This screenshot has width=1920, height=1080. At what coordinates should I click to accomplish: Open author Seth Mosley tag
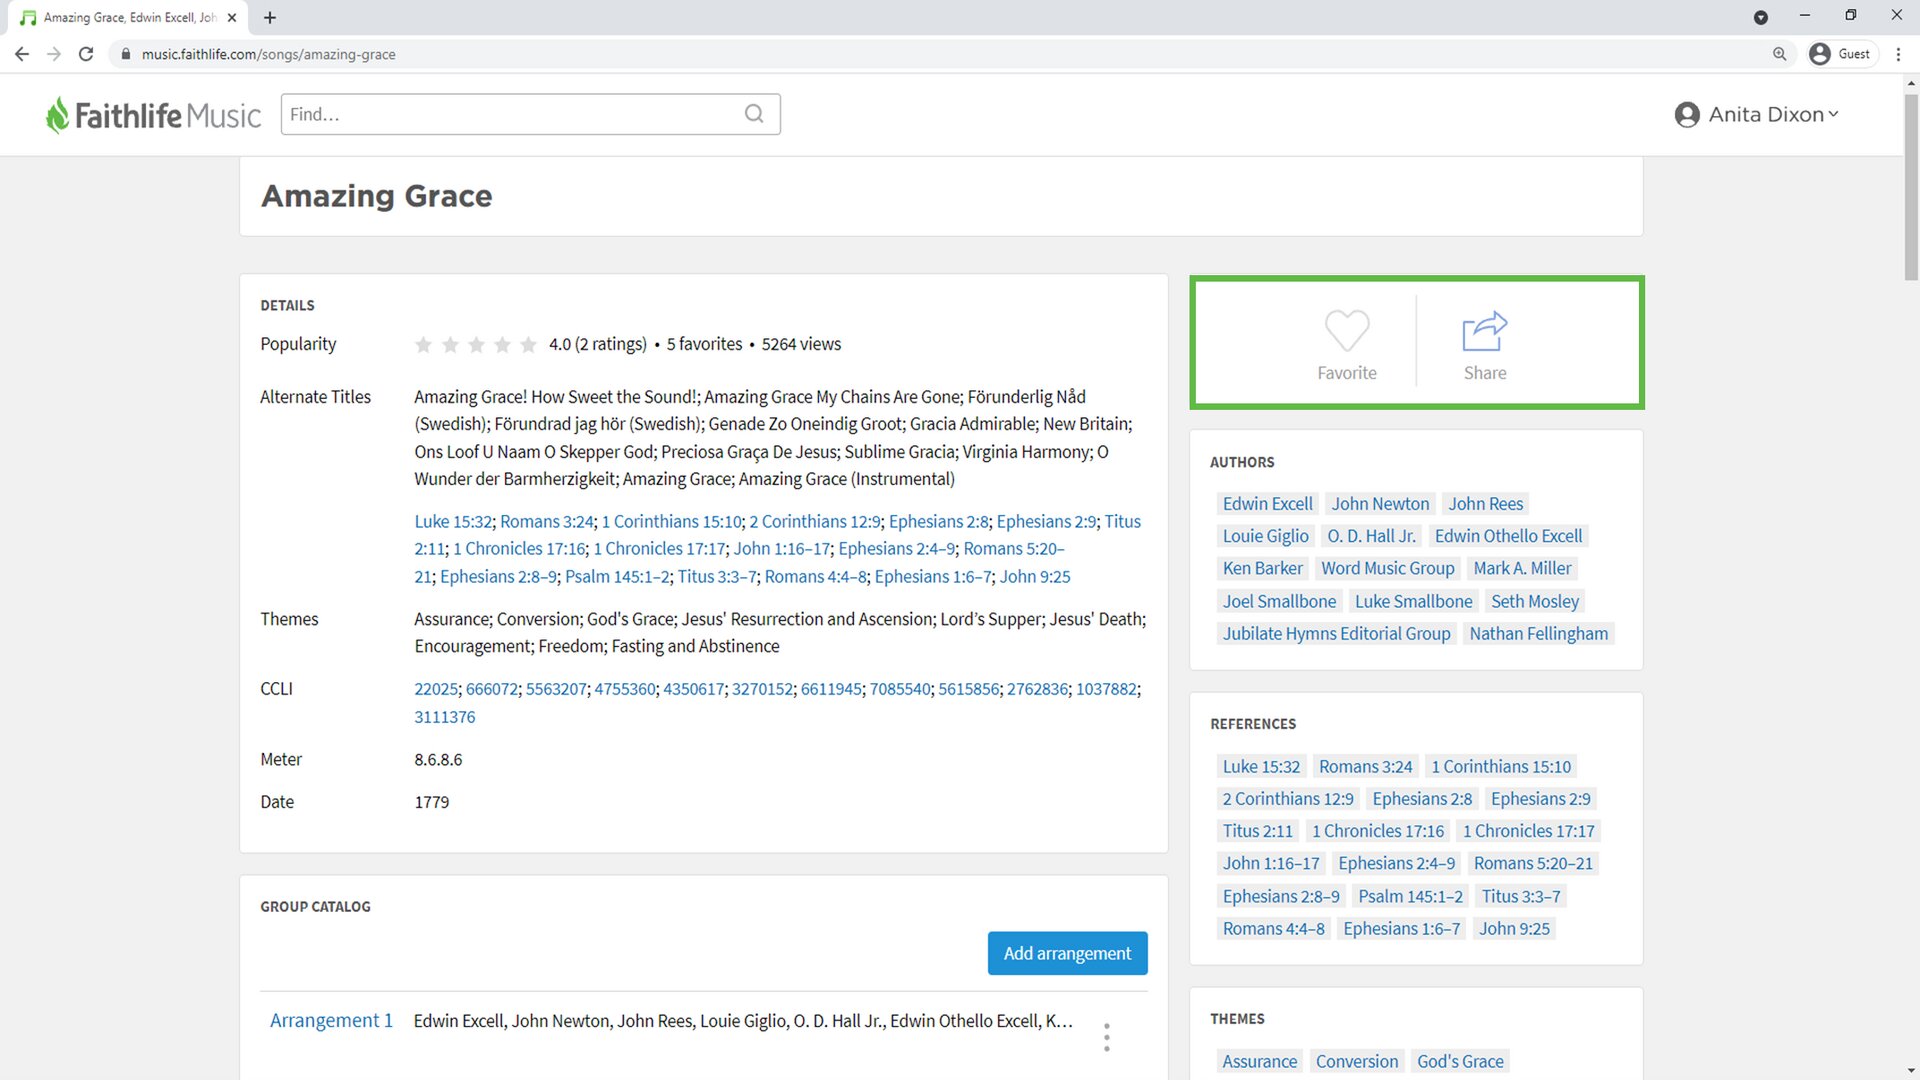1534,601
